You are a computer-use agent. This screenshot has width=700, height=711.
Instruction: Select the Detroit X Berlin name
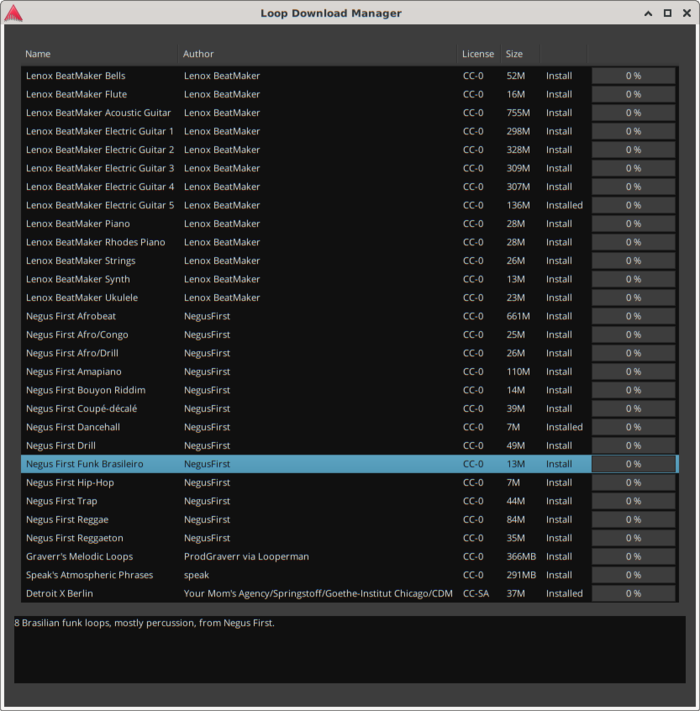pos(59,594)
